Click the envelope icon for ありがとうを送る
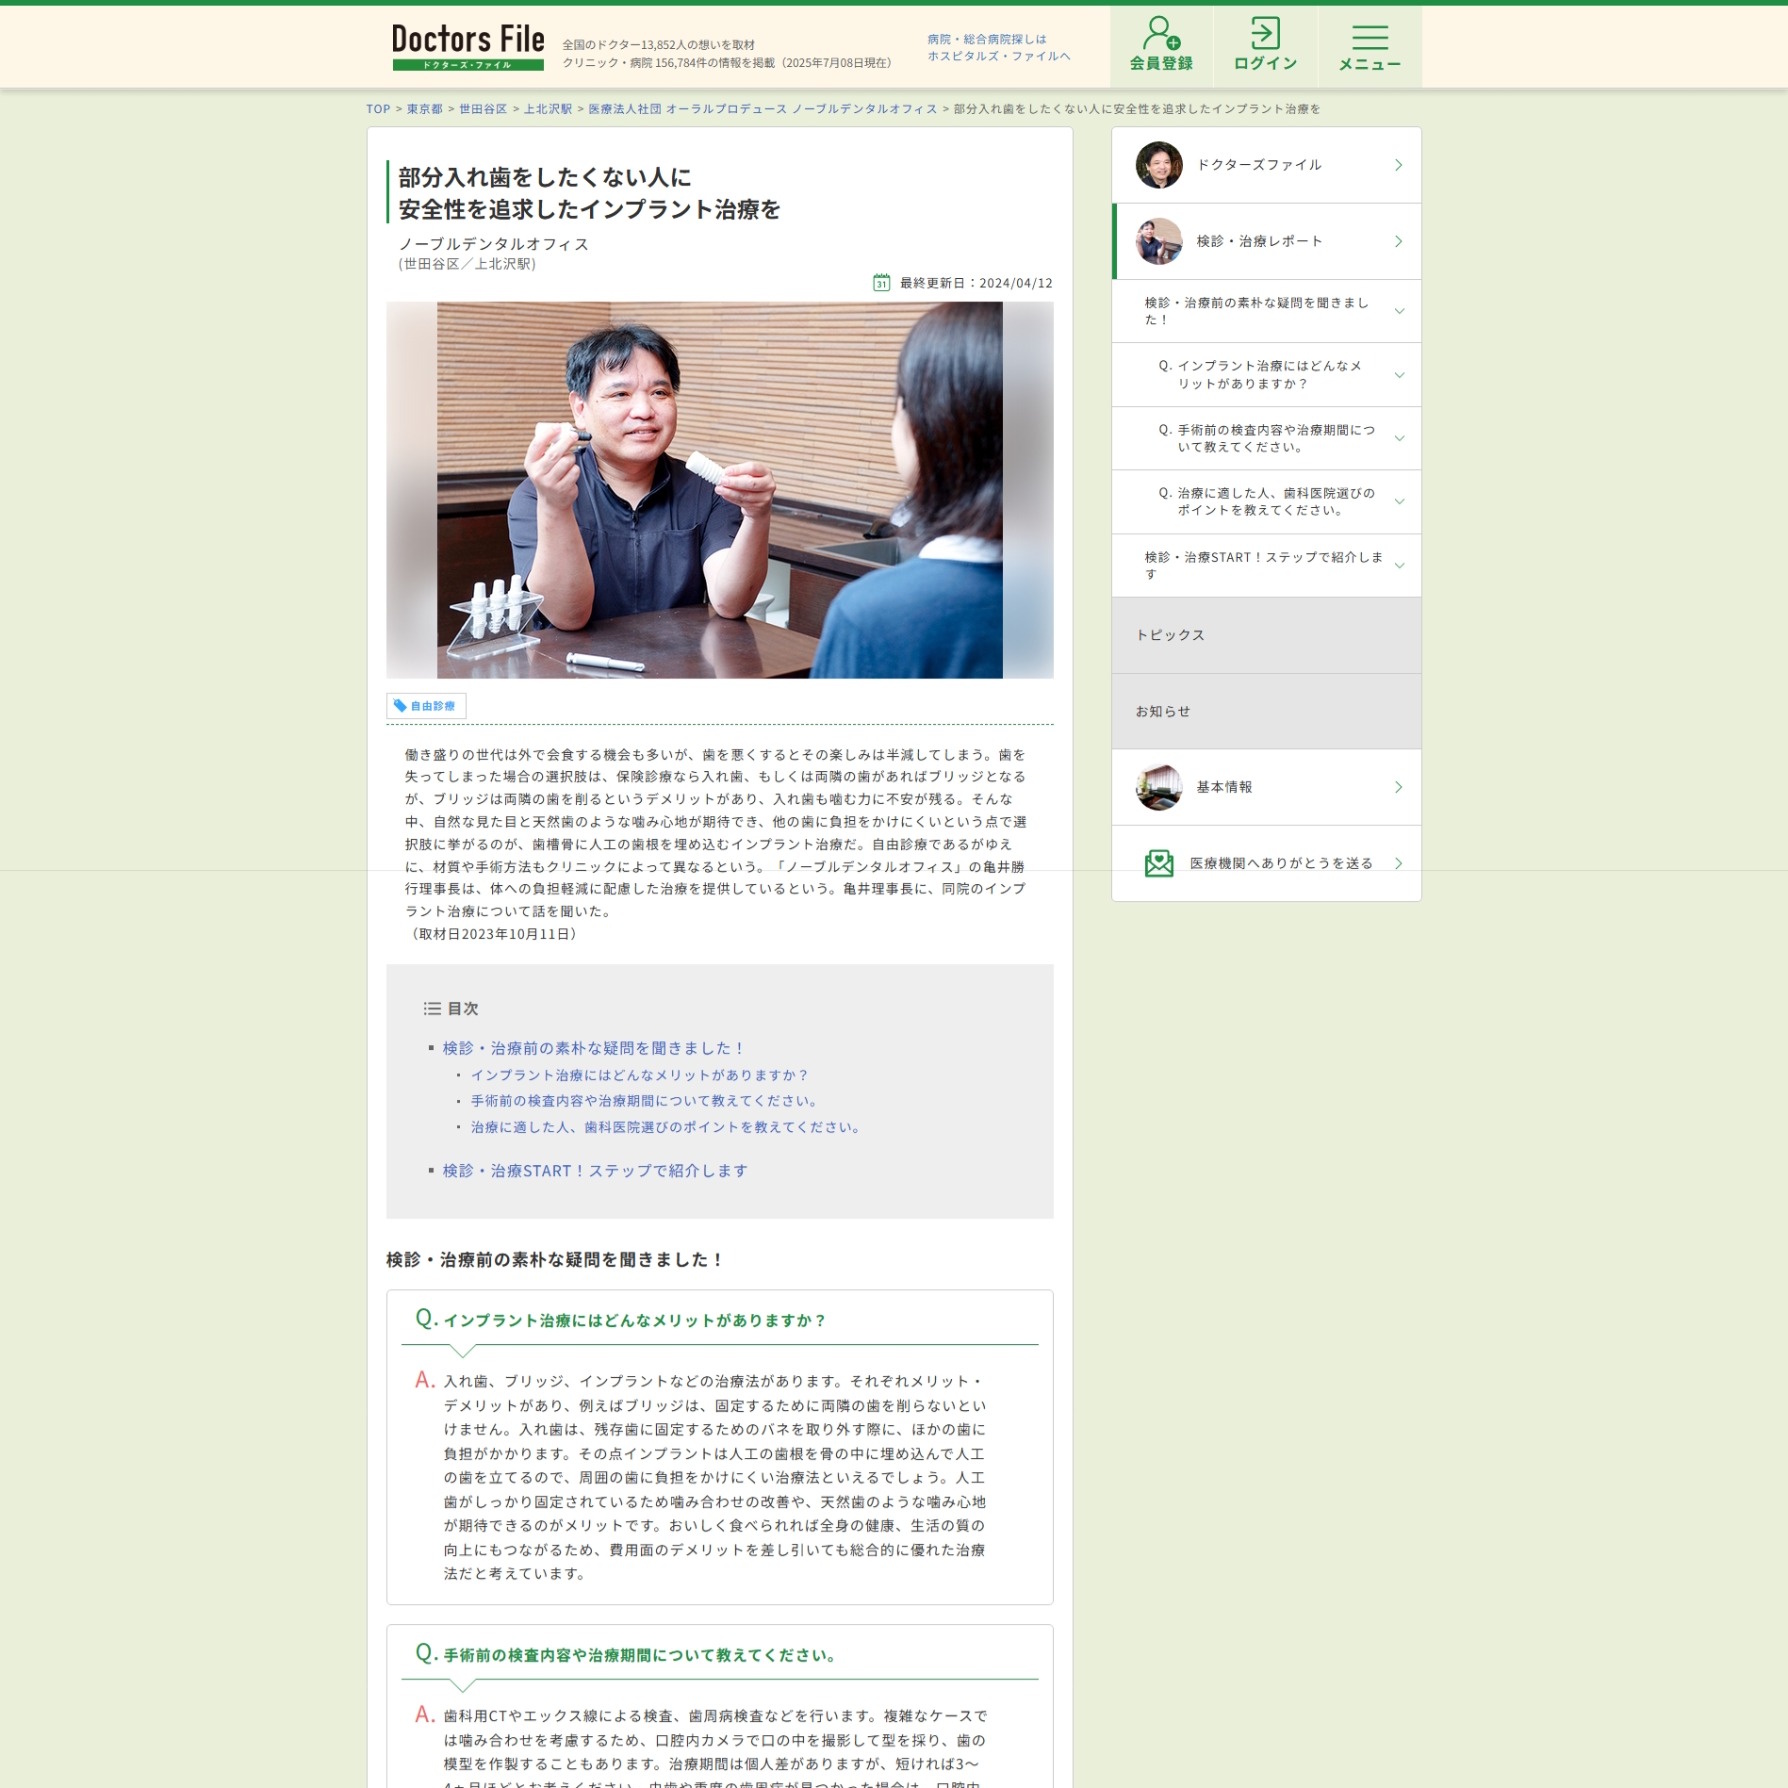This screenshot has height=1788, width=1788. 1159,863
